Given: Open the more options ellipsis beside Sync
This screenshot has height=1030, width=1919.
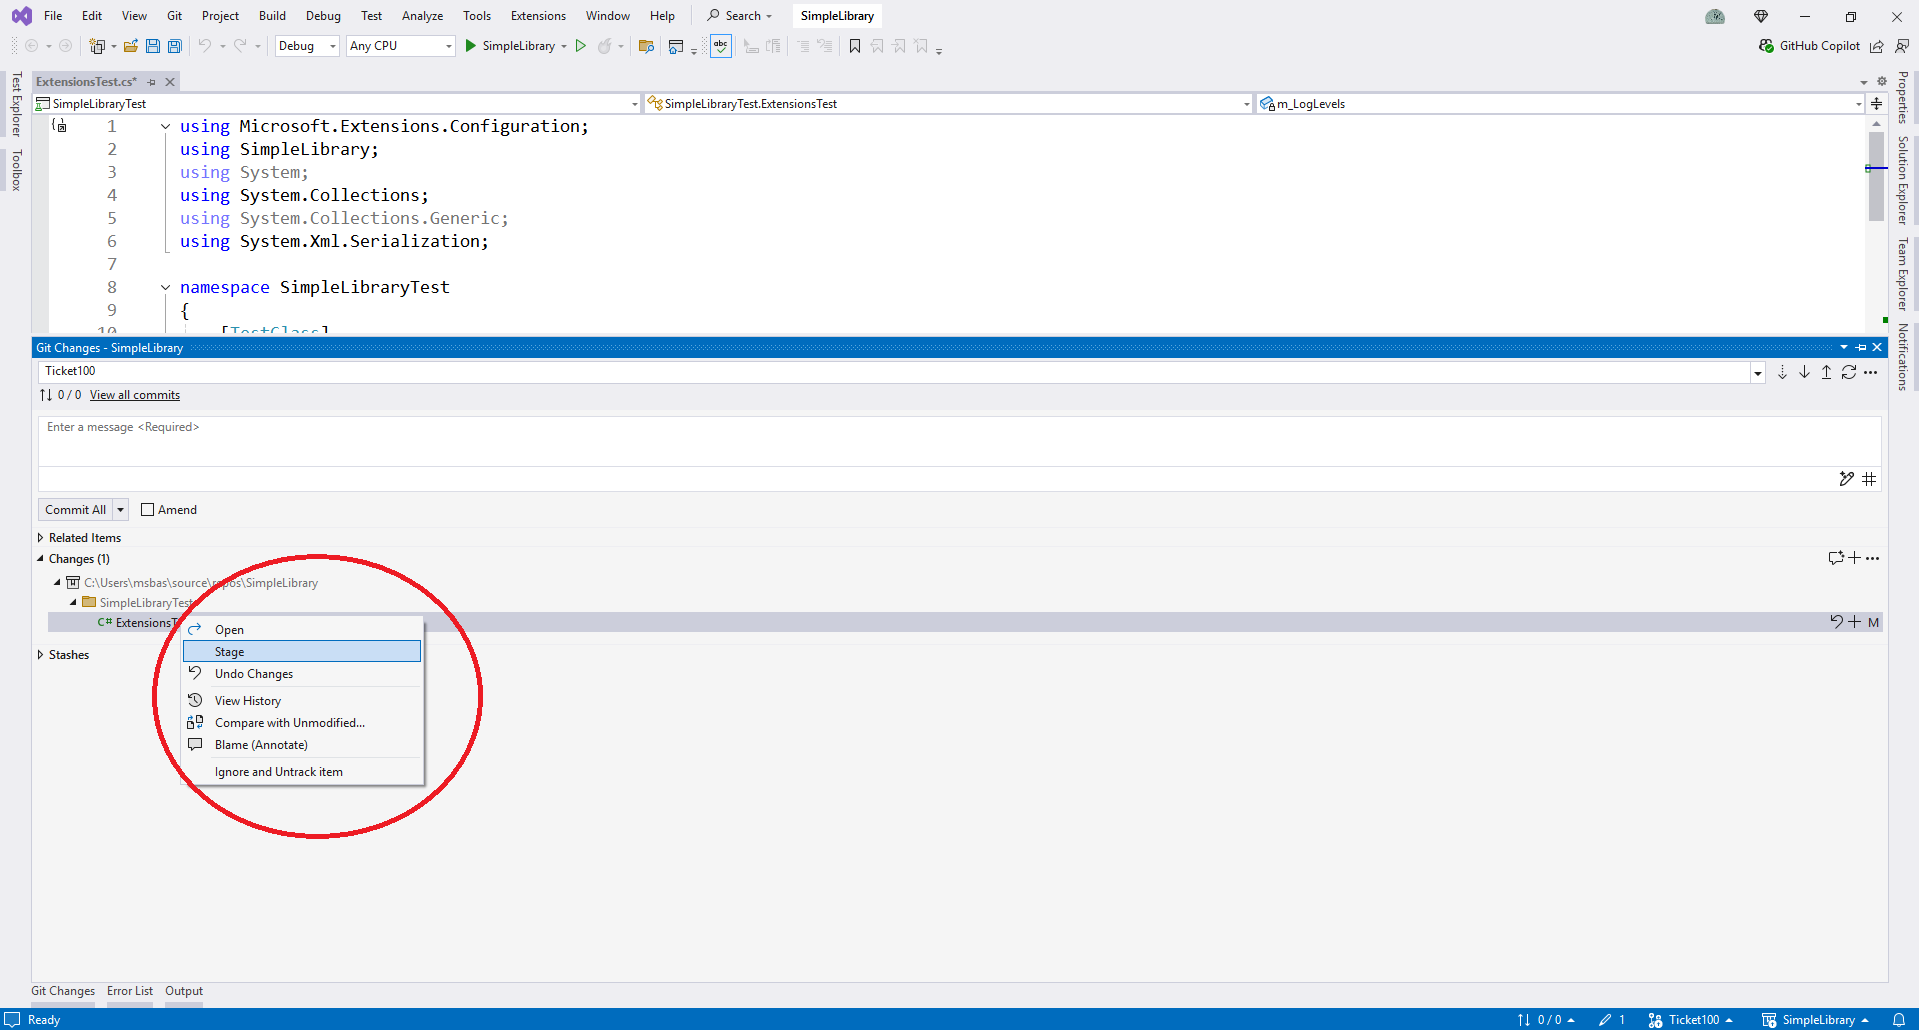Looking at the screenshot, I should 1871,372.
